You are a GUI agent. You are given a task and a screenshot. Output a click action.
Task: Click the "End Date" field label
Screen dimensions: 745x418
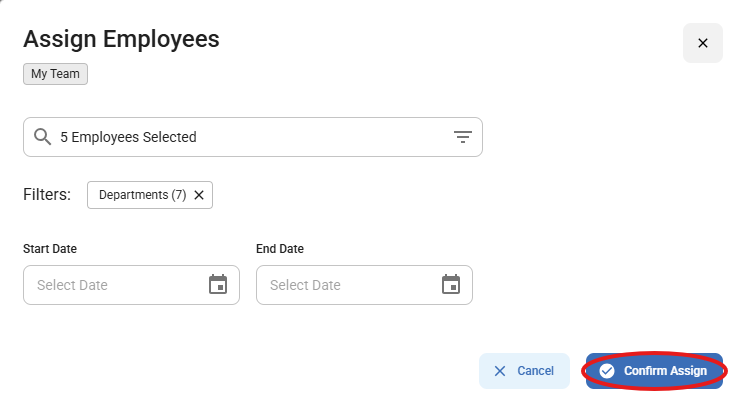[280, 249]
